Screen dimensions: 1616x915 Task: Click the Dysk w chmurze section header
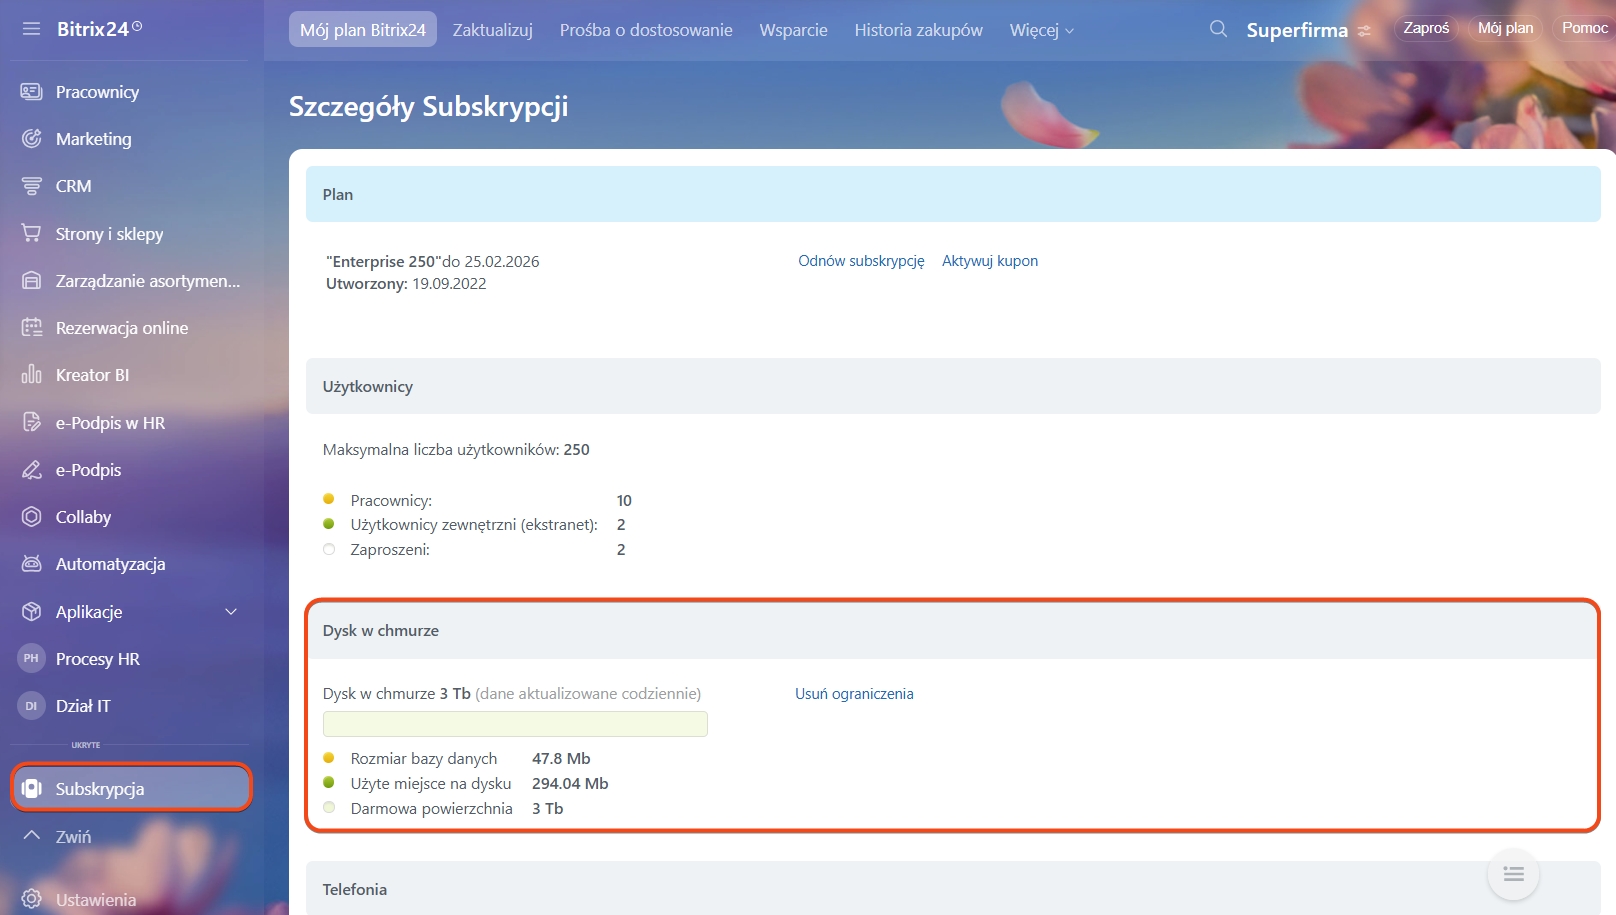coord(953,631)
